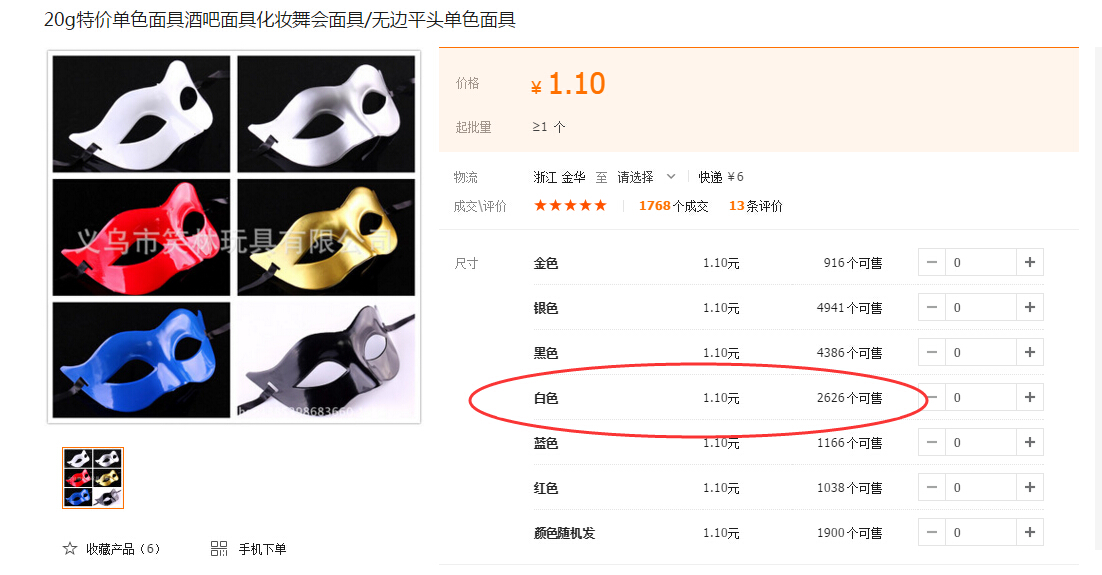
Task: Decrease 蓝色 quantity with minus icon
Action: 932,442
